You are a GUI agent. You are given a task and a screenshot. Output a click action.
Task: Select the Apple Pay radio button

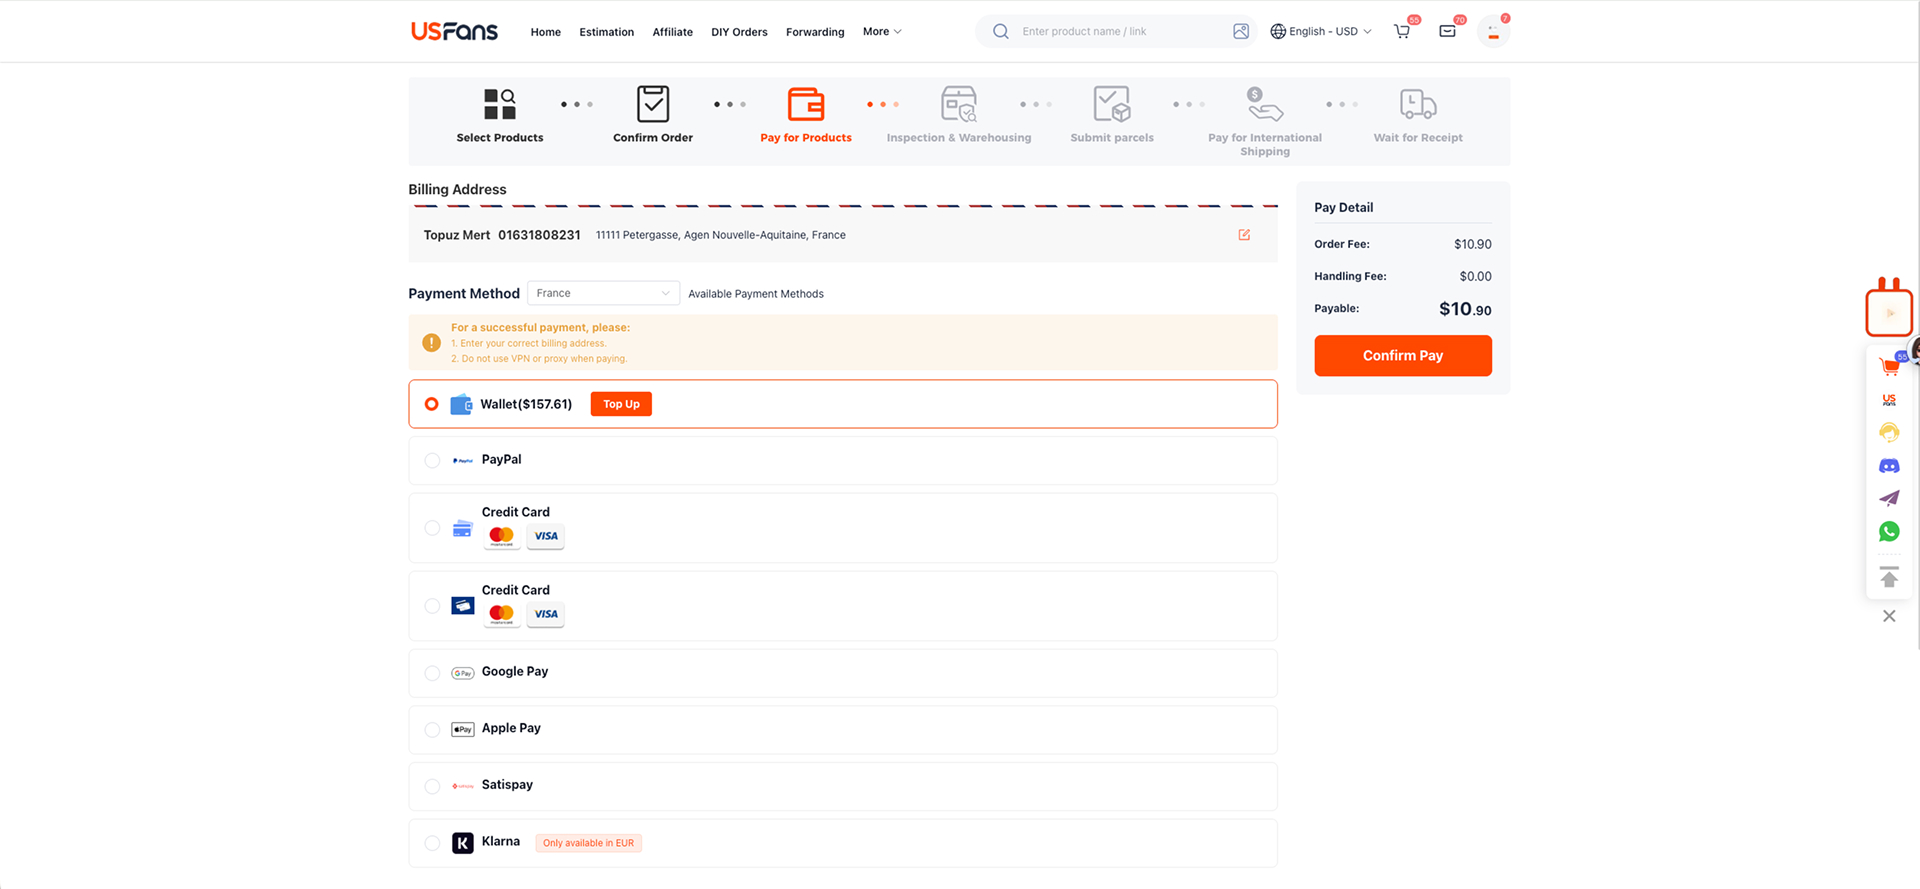pyautogui.click(x=432, y=730)
